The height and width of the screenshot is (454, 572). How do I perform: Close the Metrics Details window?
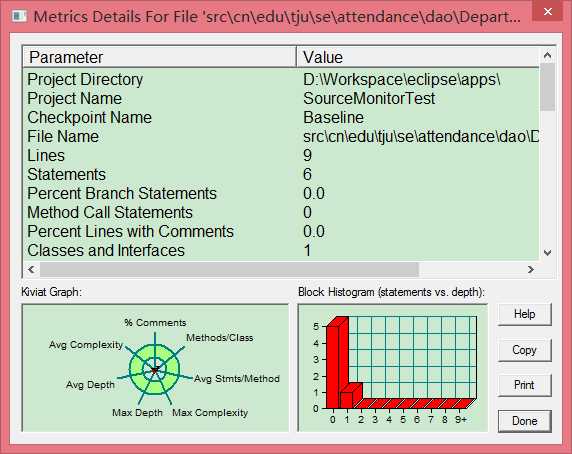548,12
